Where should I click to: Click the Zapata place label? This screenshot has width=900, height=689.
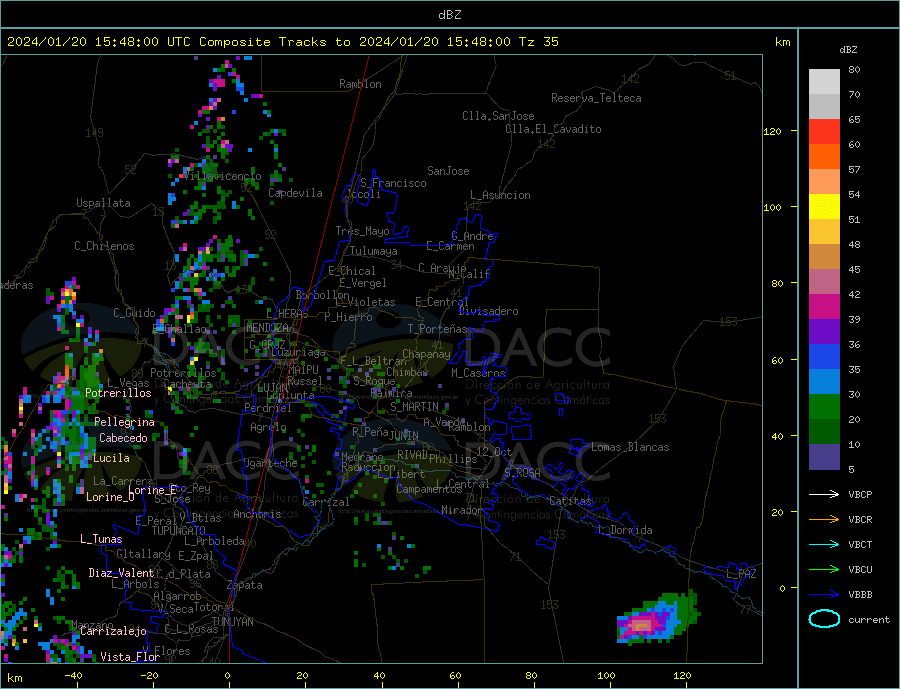(245, 586)
